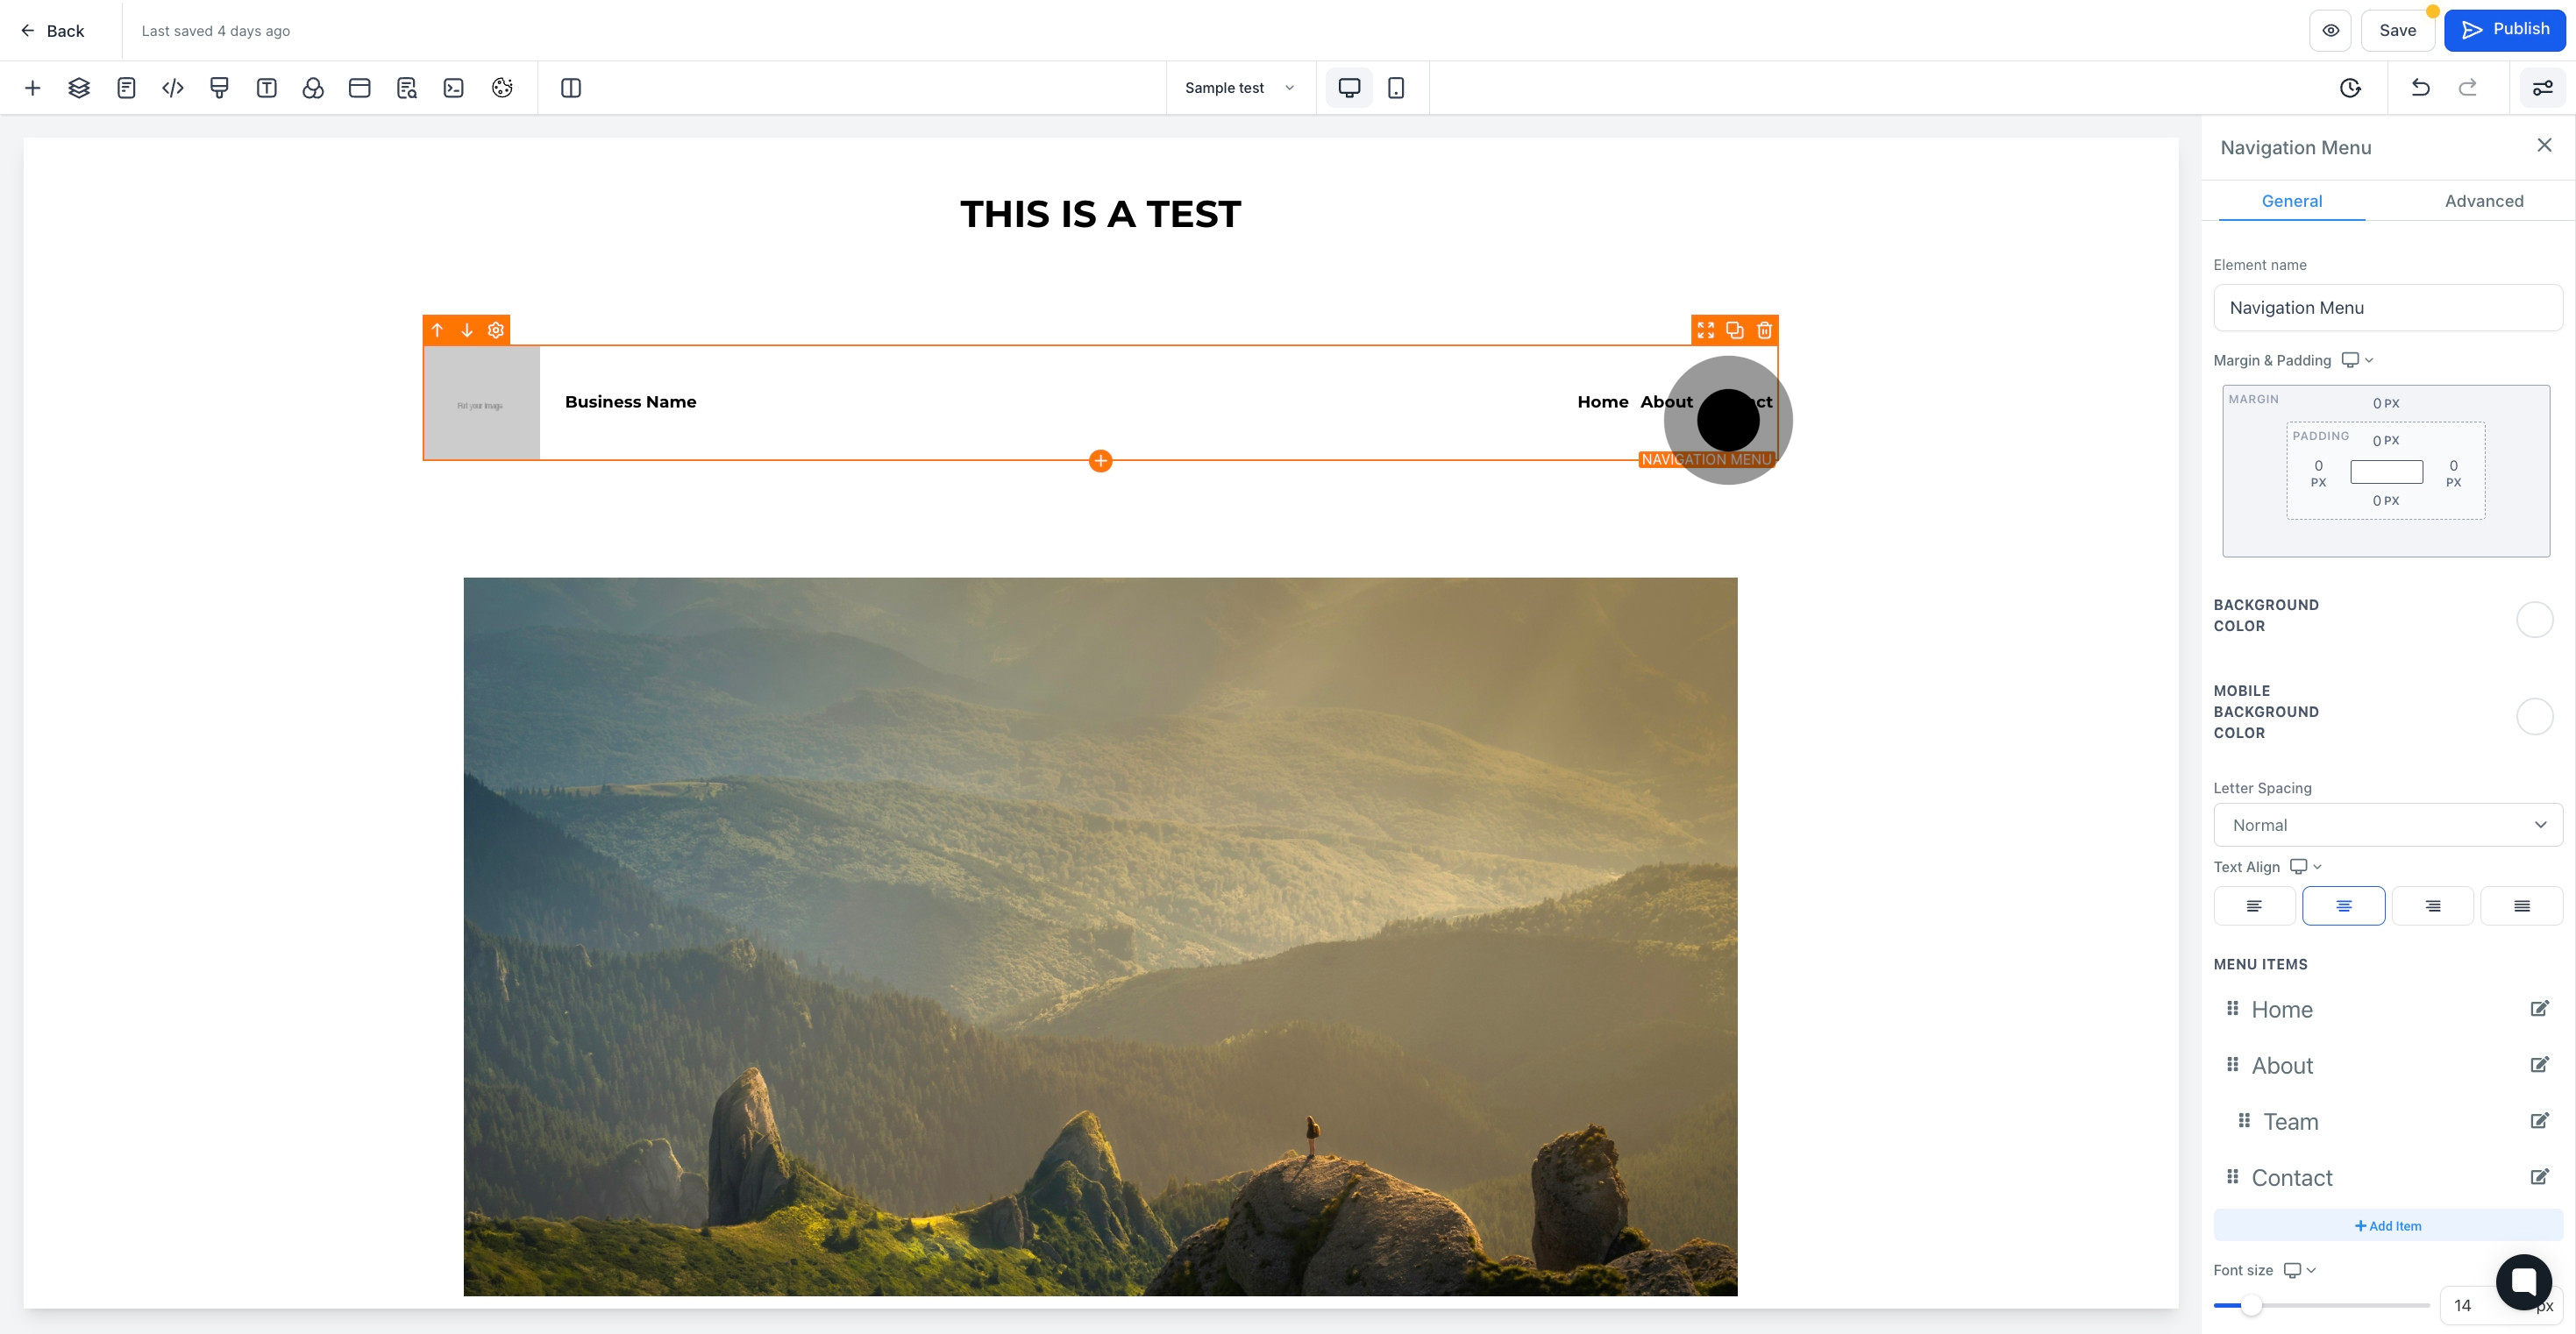
Task: Select the Team item drag handle
Action: (2244, 1120)
